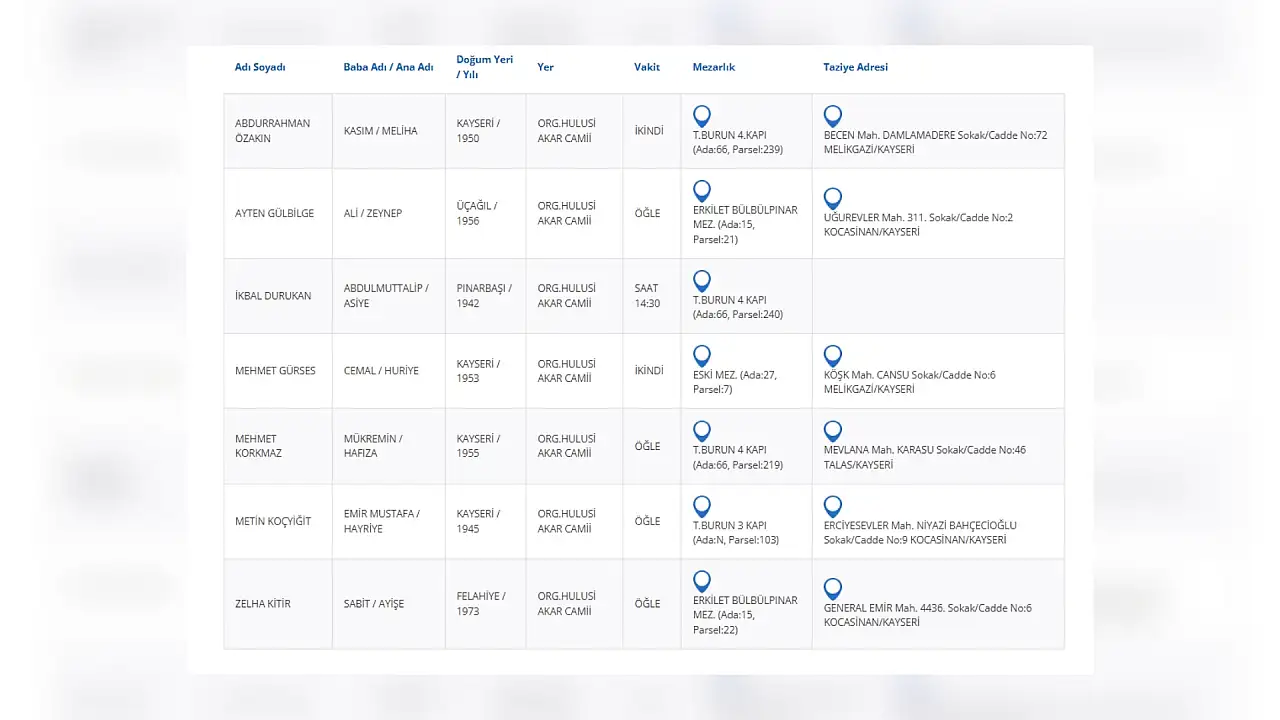Open cemetery location pin for Metin Koçyiğit
Image resolution: width=1280 pixels, height=720 pixels.
click(702, 506)
